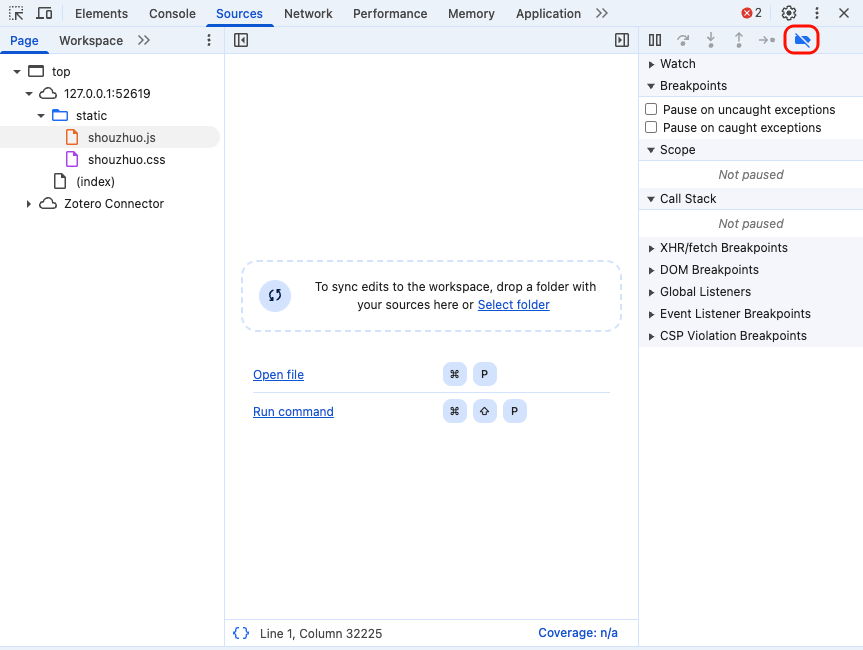Click the deactivate breakpoints icon
Image resolution: width=863 pixels, height=650 pixels.
tap(802, 40)
